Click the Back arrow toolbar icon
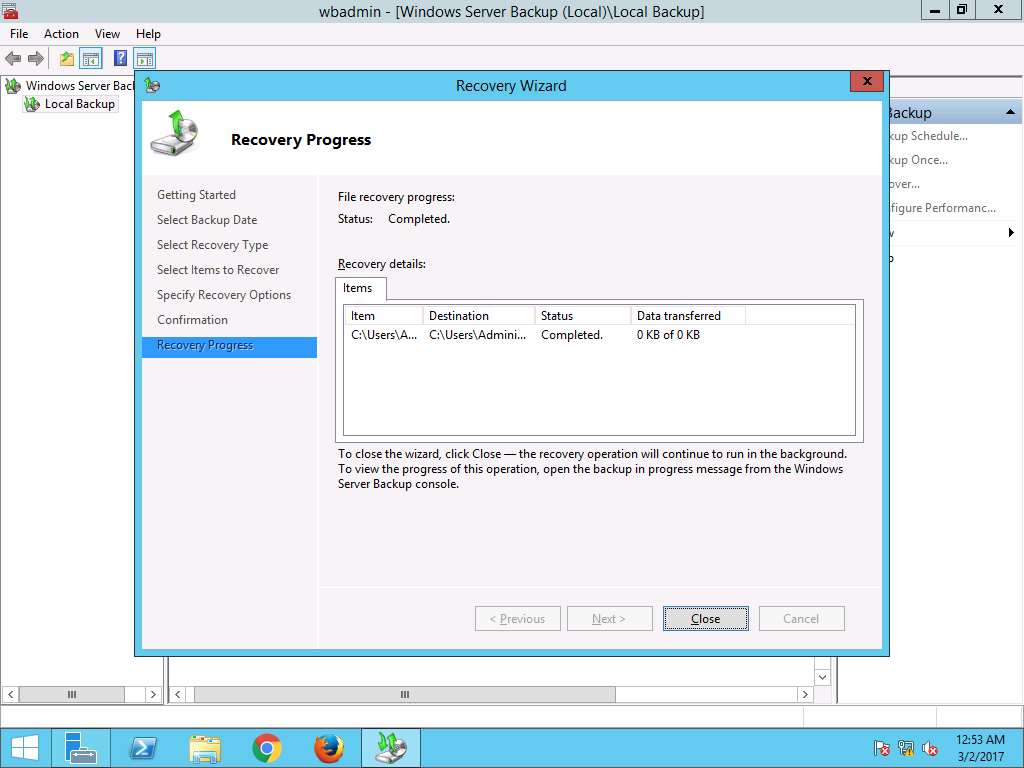The image size is (1024, 768). (x=13, y=59)
